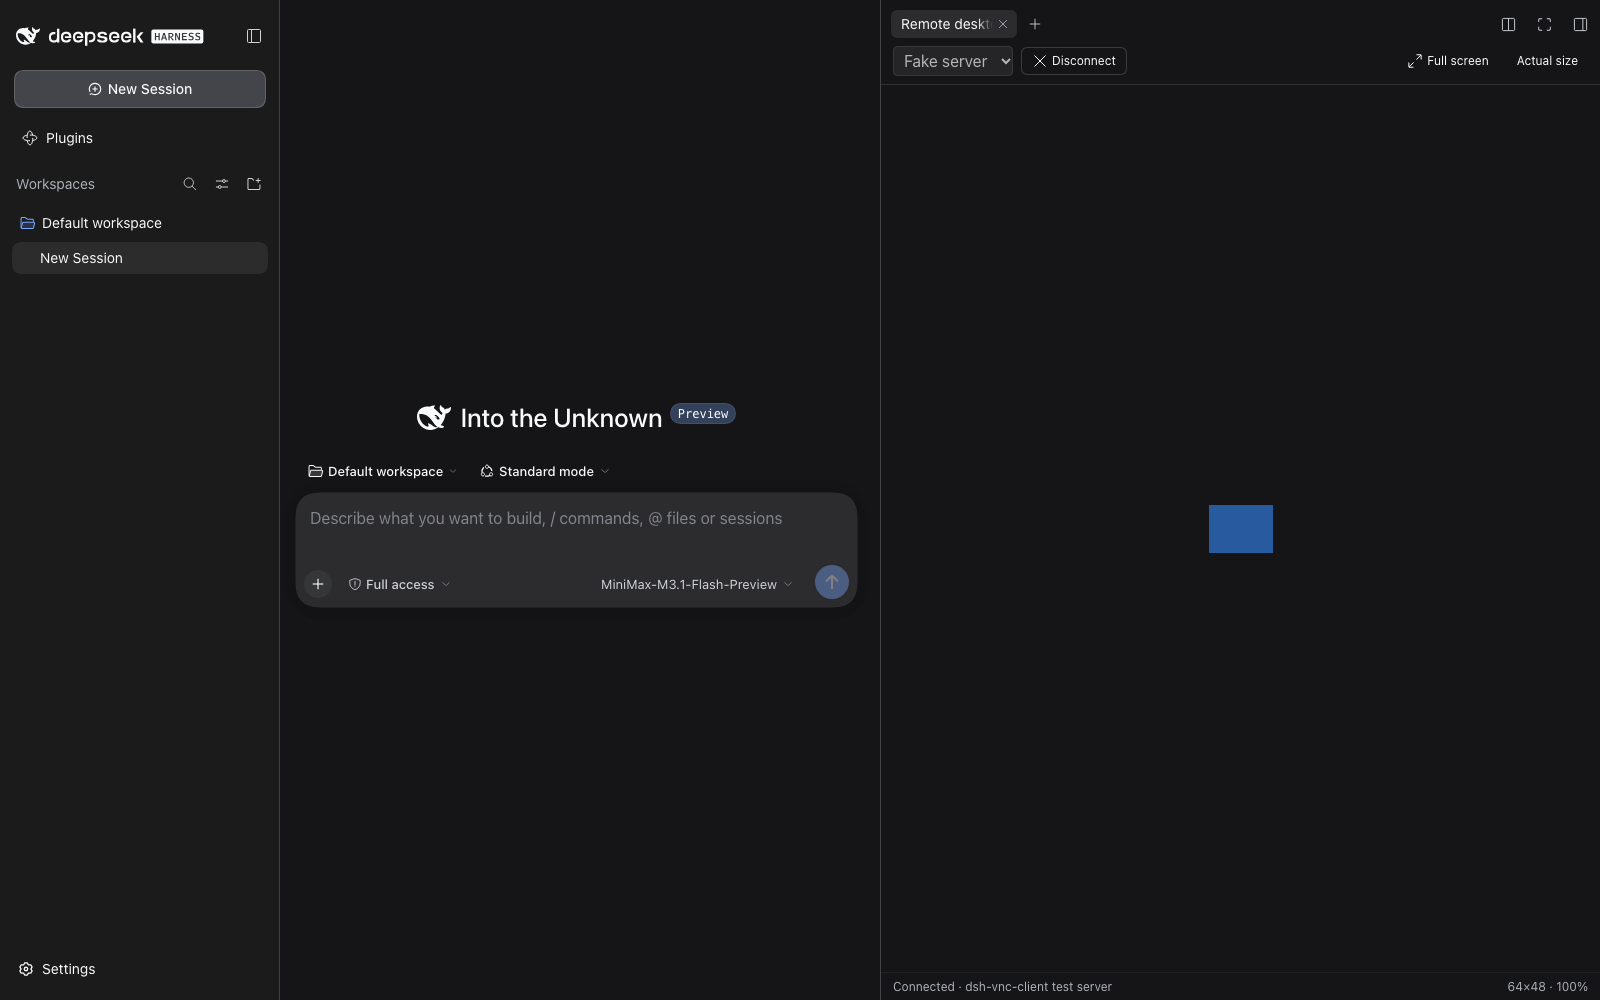Send the prompt with arrow button
Screen dimensions: 1600x1000
tap(832, 582)
